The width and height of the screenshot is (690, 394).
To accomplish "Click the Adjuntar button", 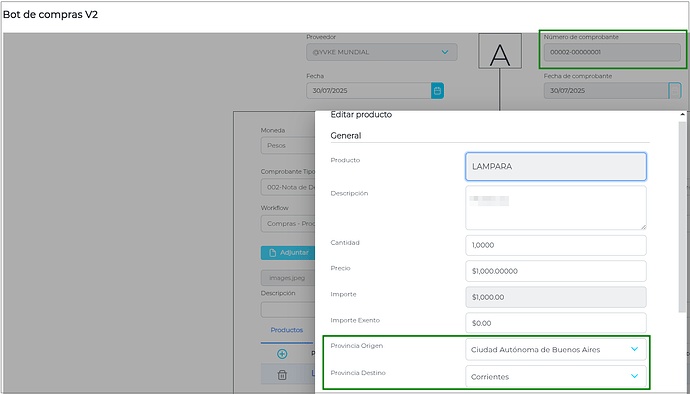I will click(288, 253).
